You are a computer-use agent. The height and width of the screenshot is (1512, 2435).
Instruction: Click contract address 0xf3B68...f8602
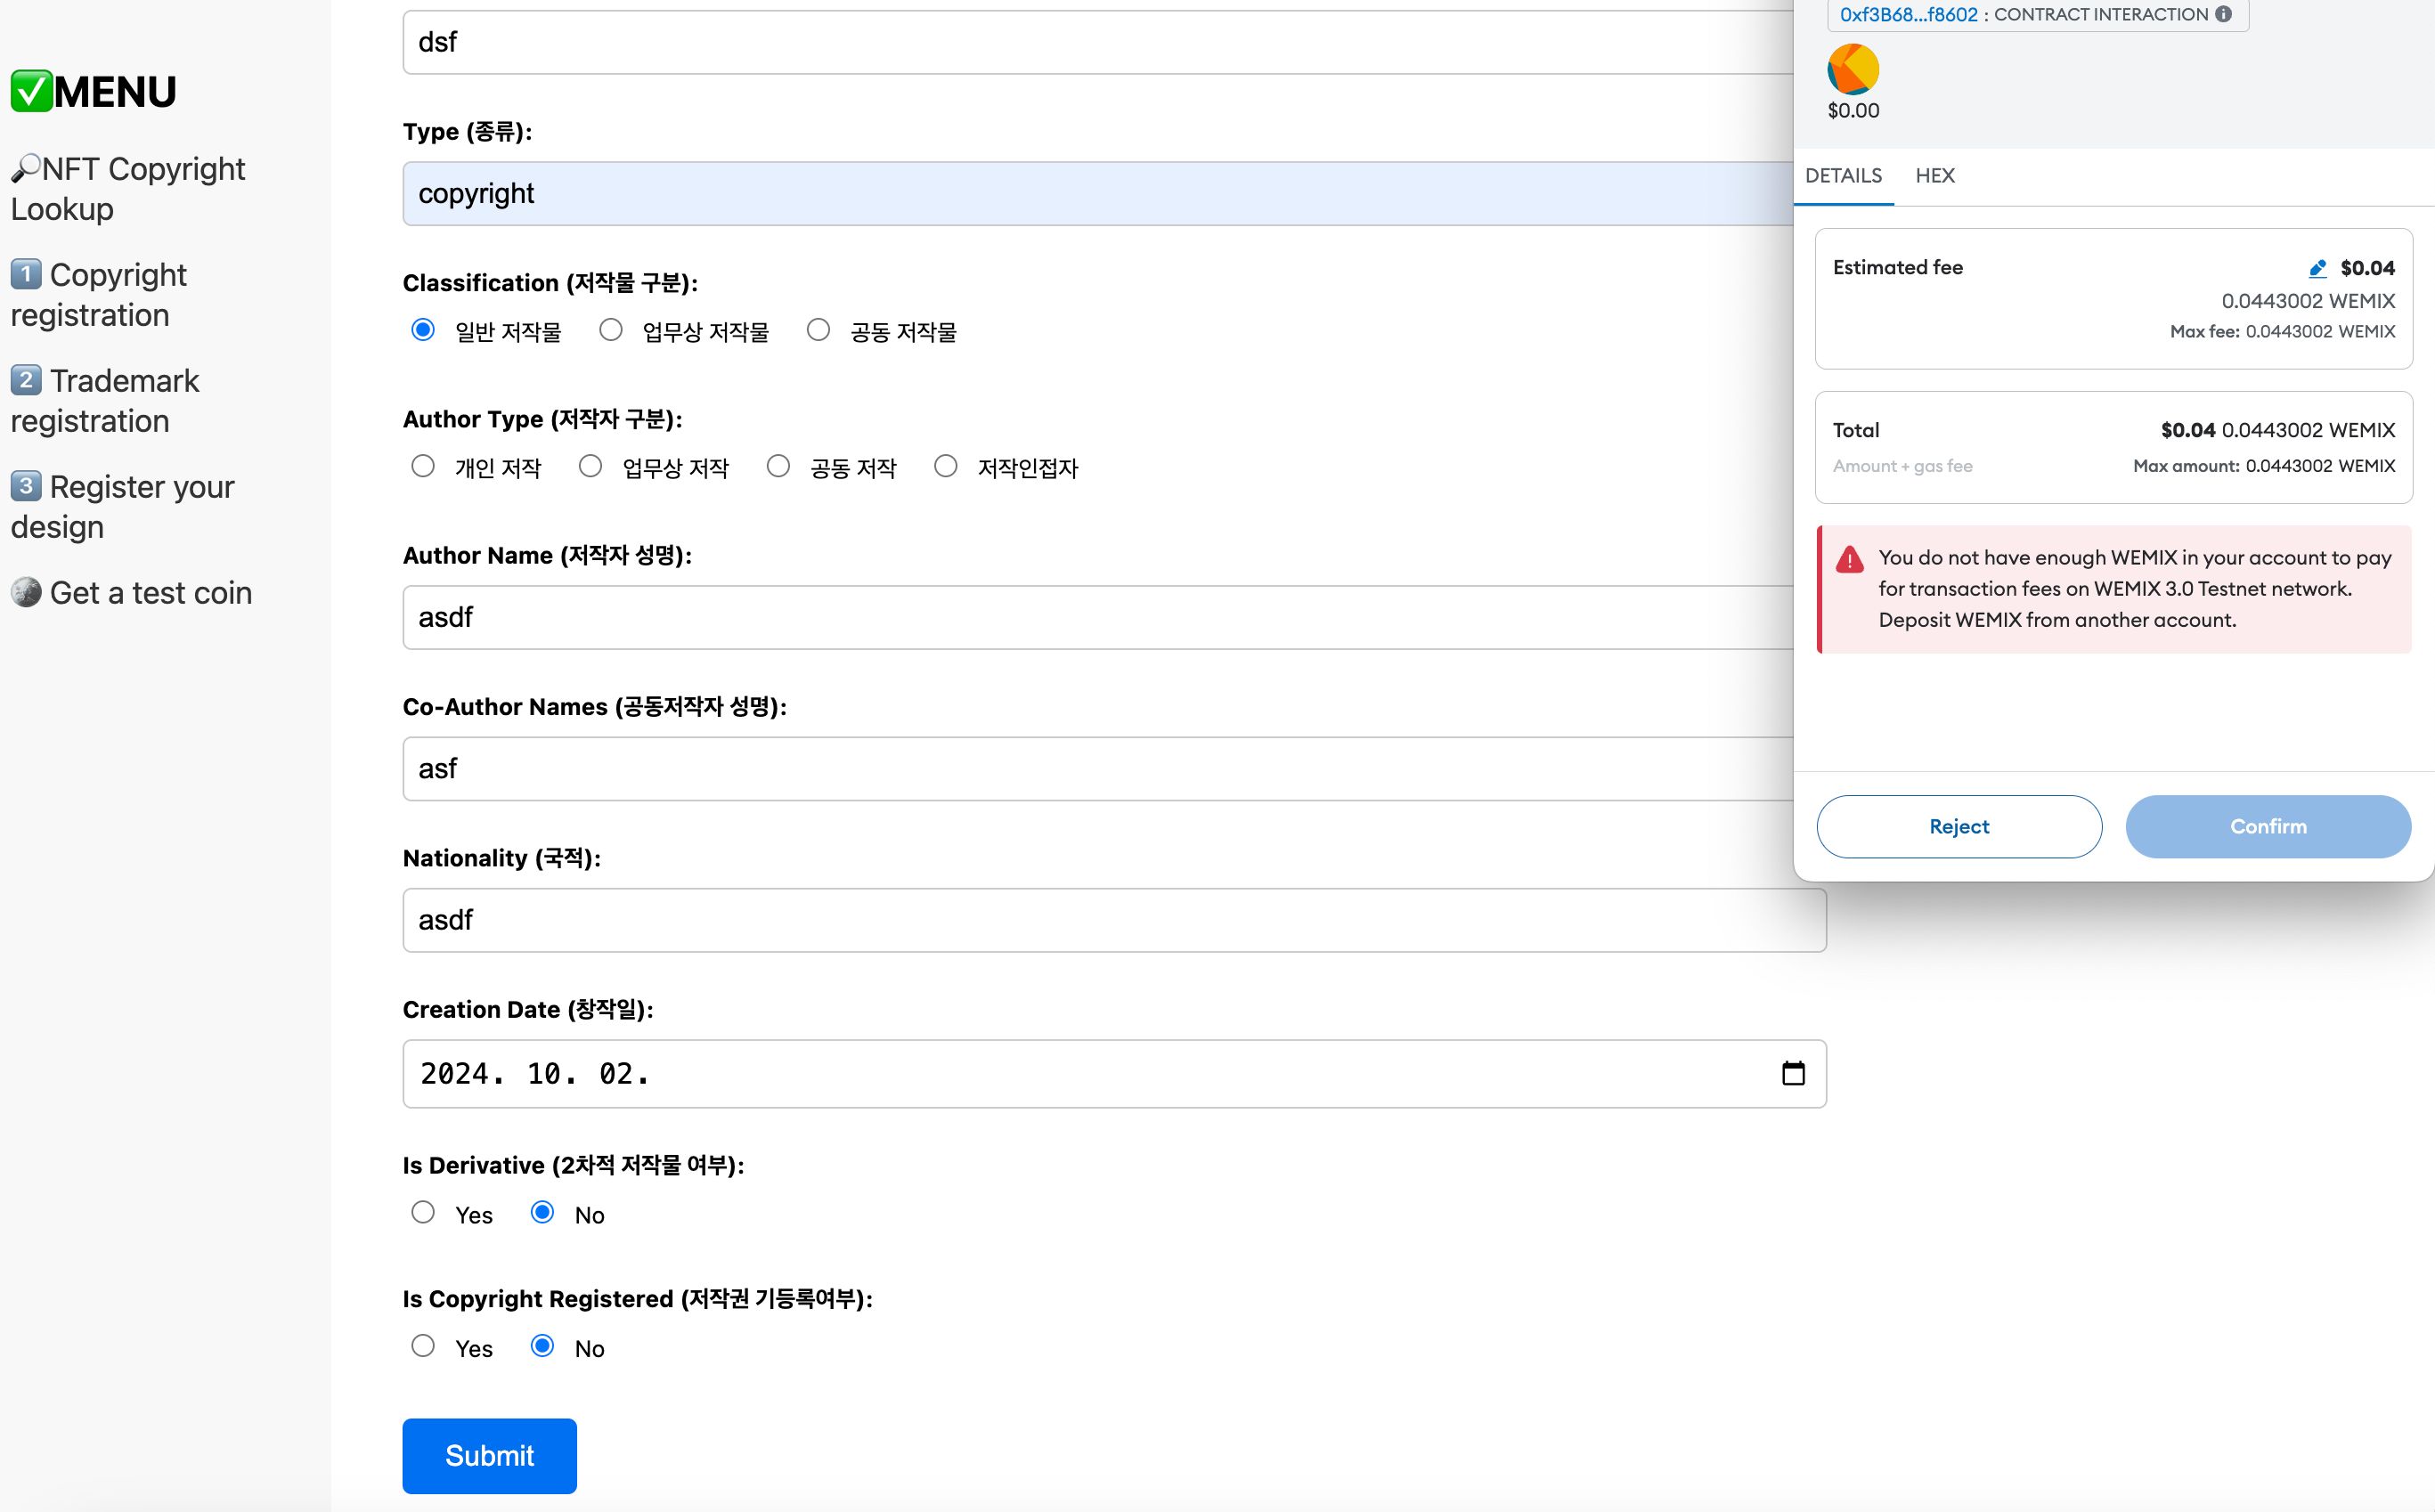pos(1908,14)
